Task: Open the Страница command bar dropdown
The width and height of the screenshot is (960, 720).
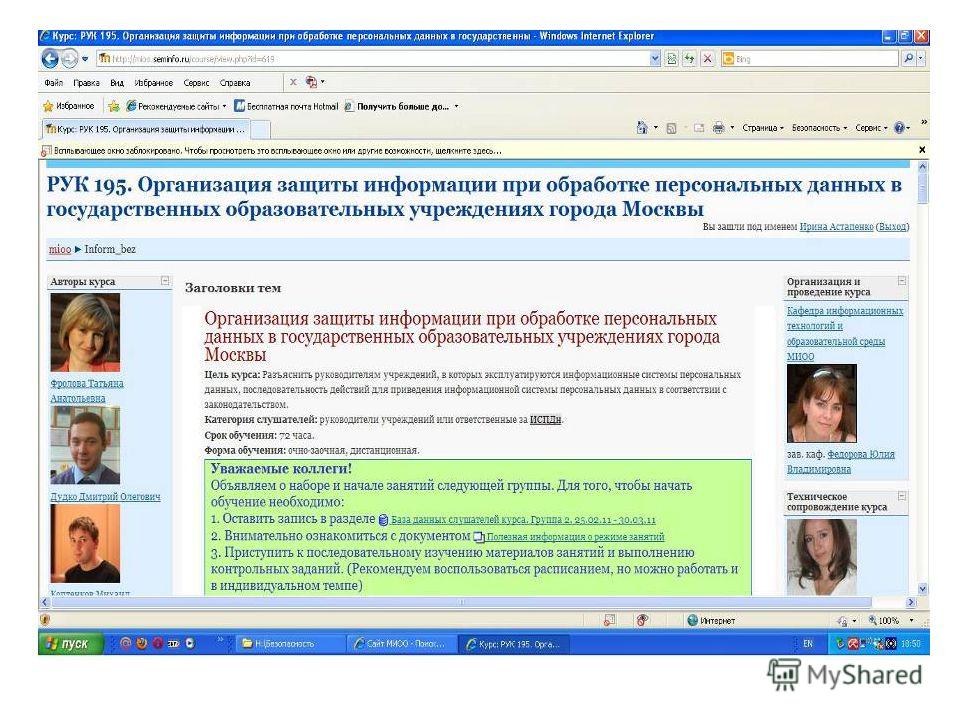Action: click(x=763, y=128)
